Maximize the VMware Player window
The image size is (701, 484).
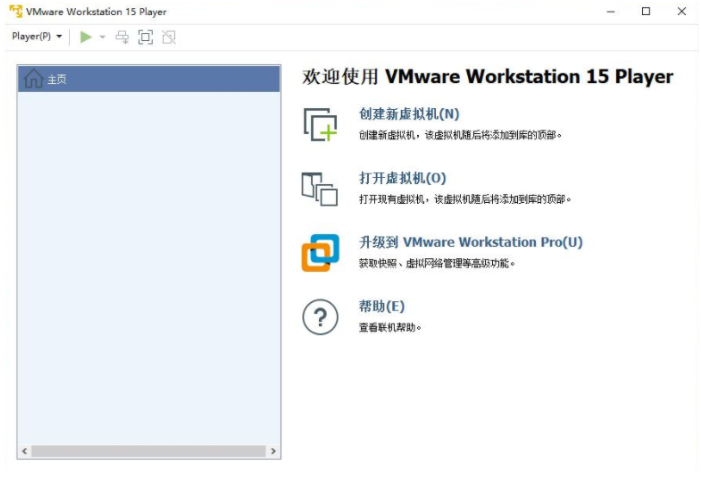point(646,11)
